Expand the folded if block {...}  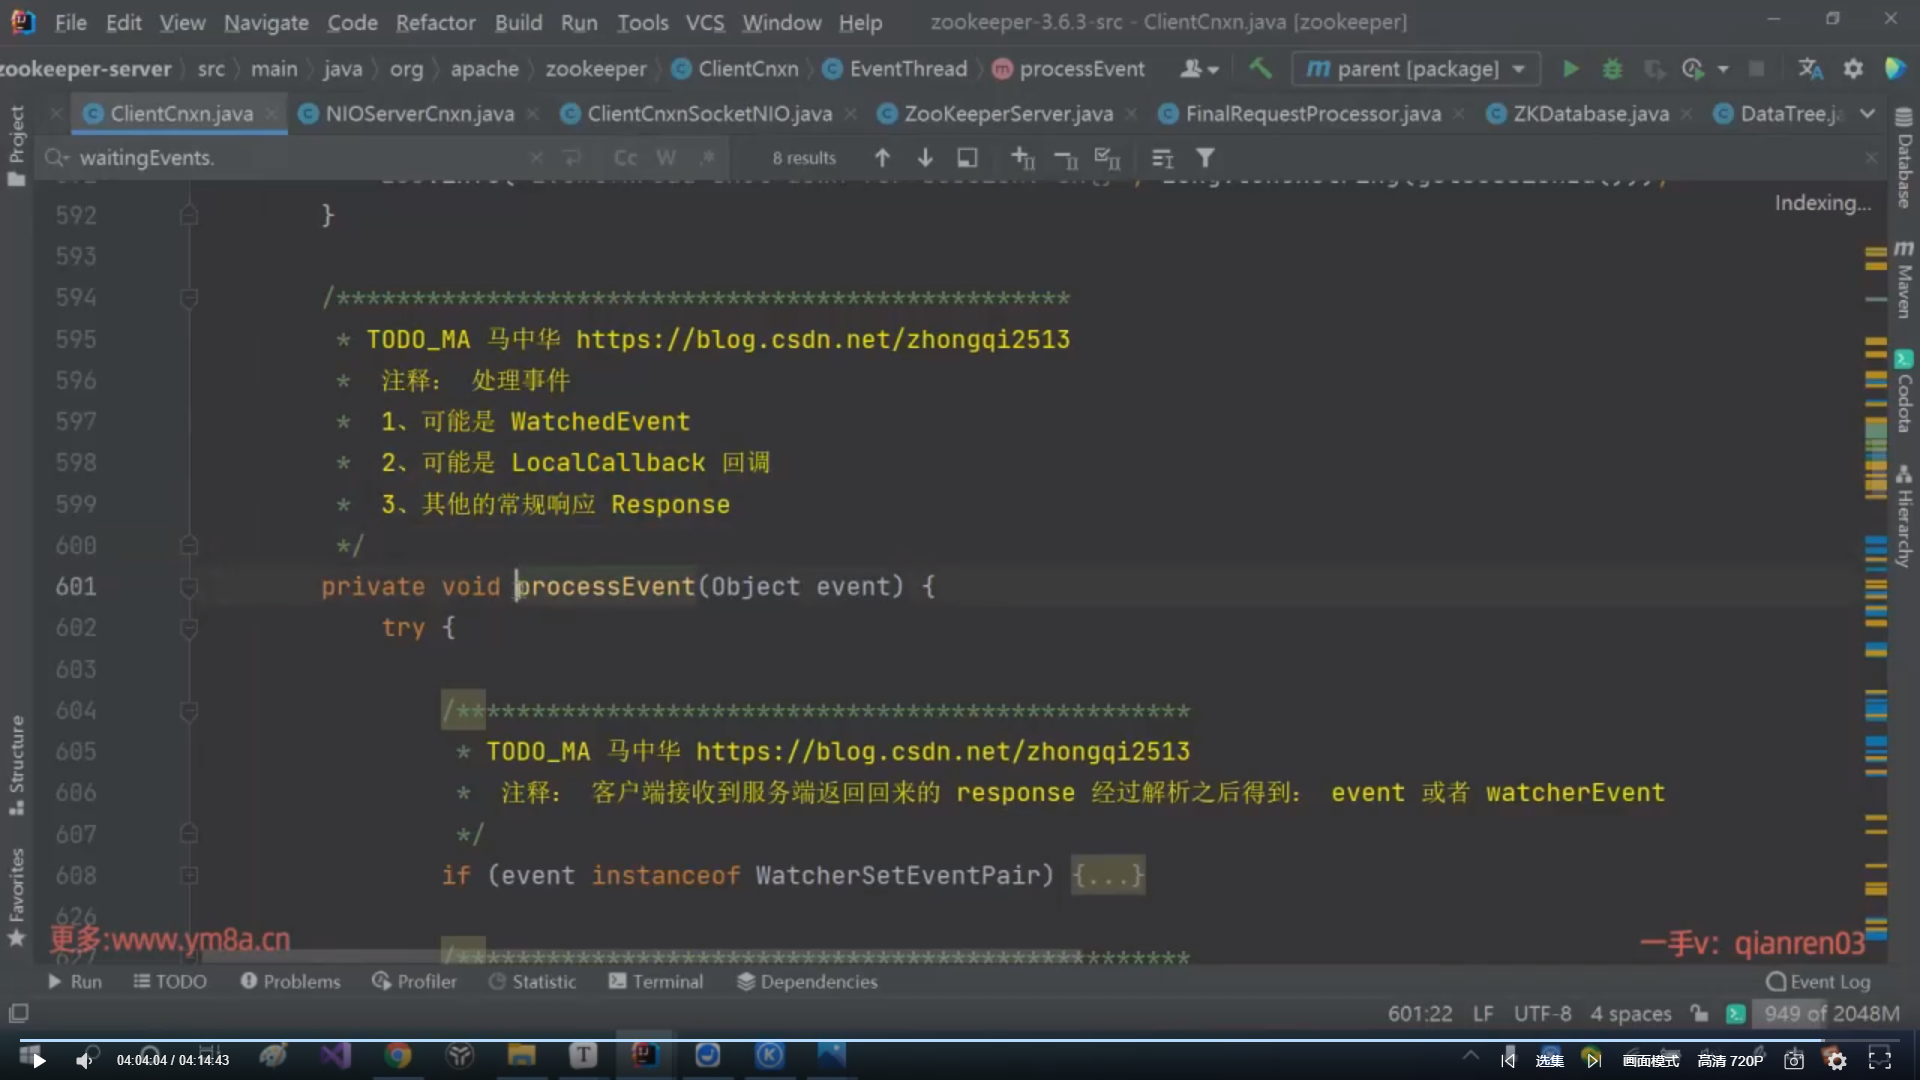tap(1107, 876)
